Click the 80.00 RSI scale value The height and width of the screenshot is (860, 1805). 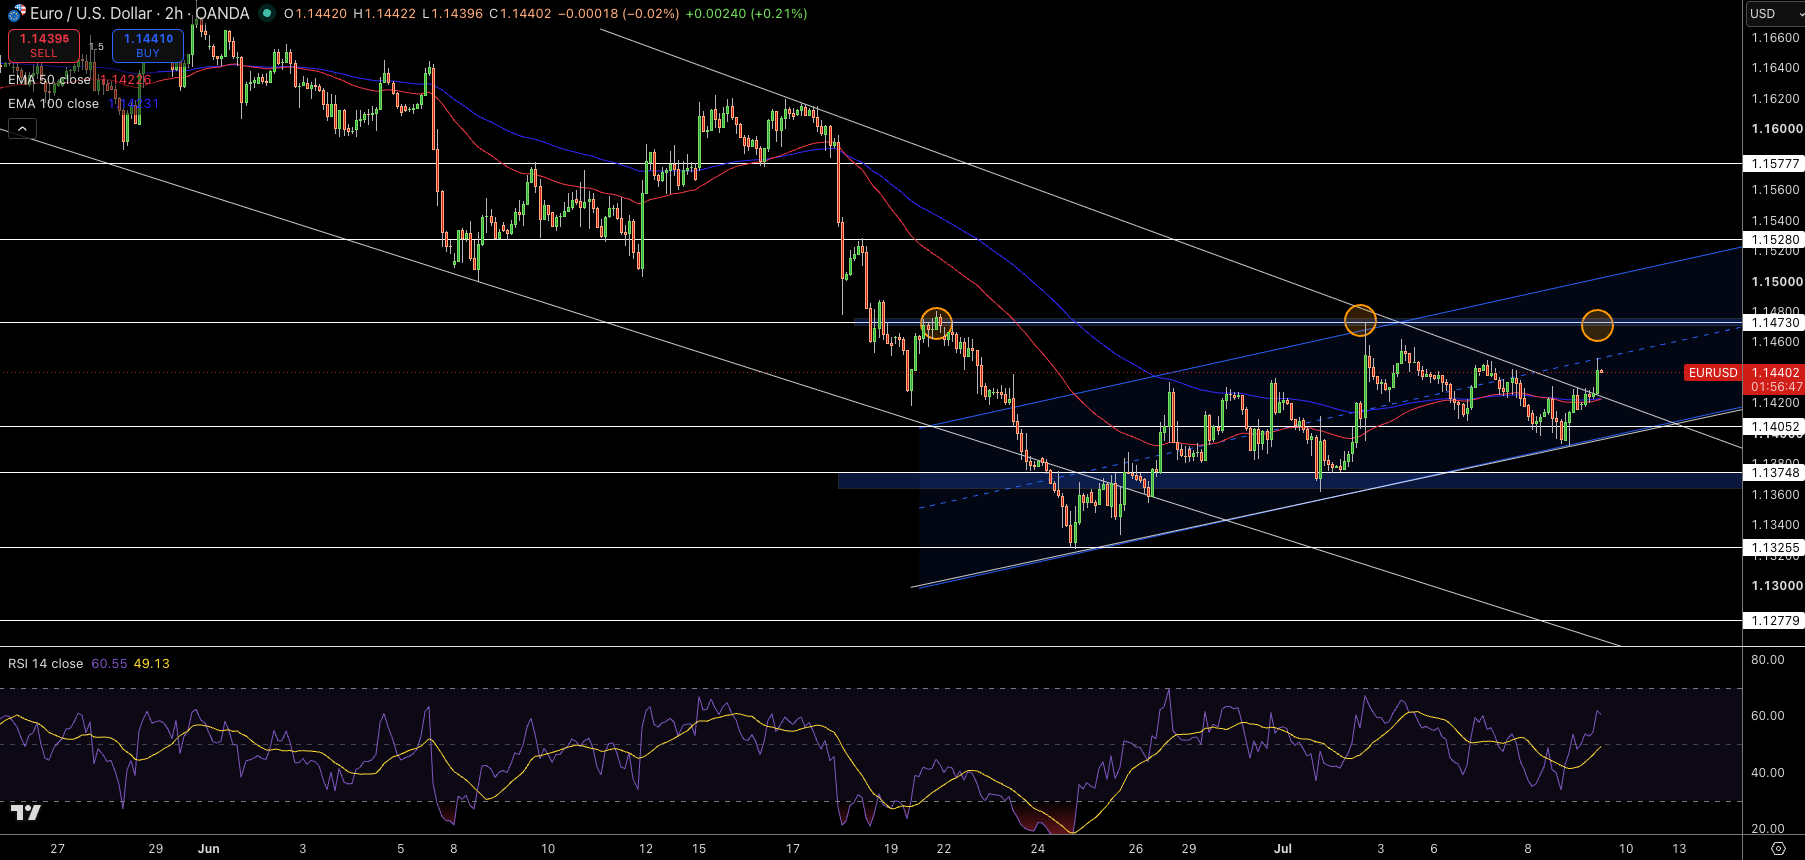click(1768, 659)
